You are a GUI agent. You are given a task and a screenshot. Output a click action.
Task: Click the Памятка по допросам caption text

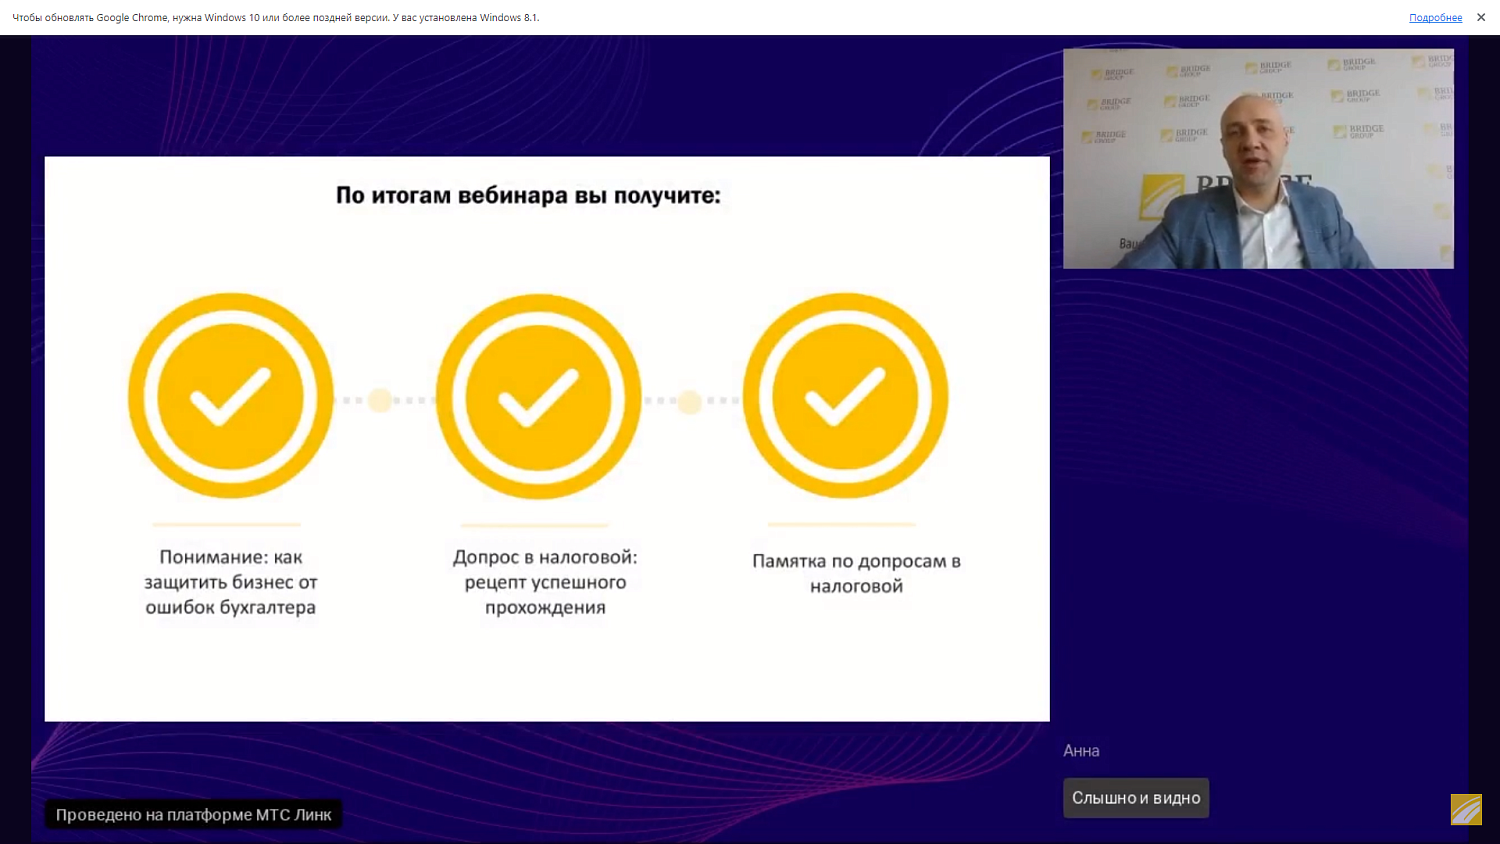pos(856,573)
